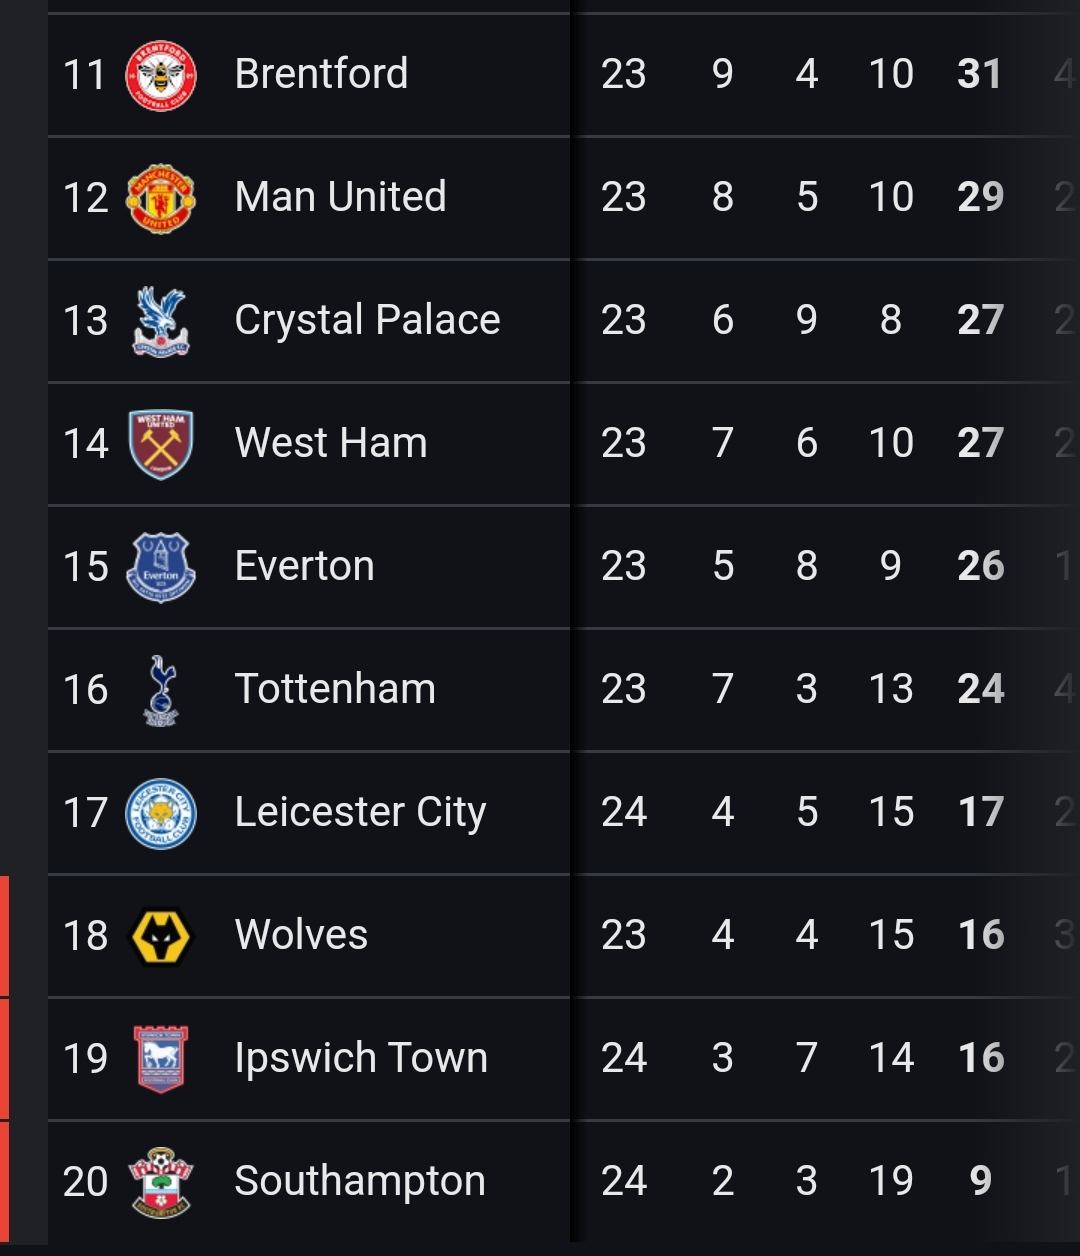Click the West Ham hammers badge
This screenshot has height=1256, width=1080.
(x=161, y=444)
